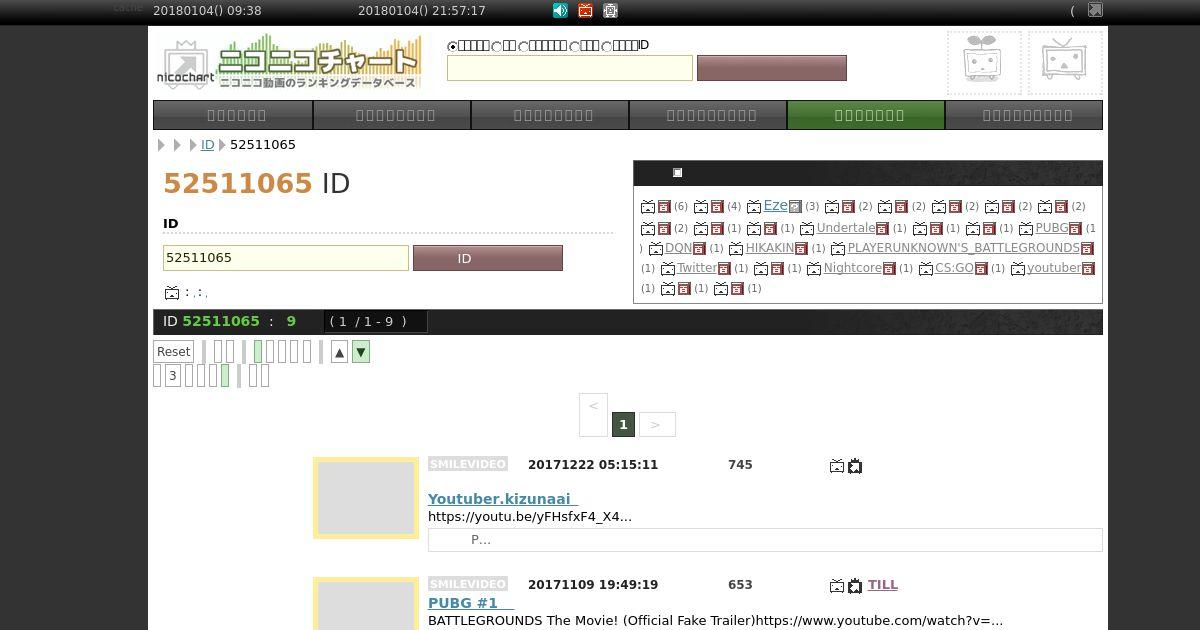
Task: Click the ID input containing 52511065
Action: [286, 258]
